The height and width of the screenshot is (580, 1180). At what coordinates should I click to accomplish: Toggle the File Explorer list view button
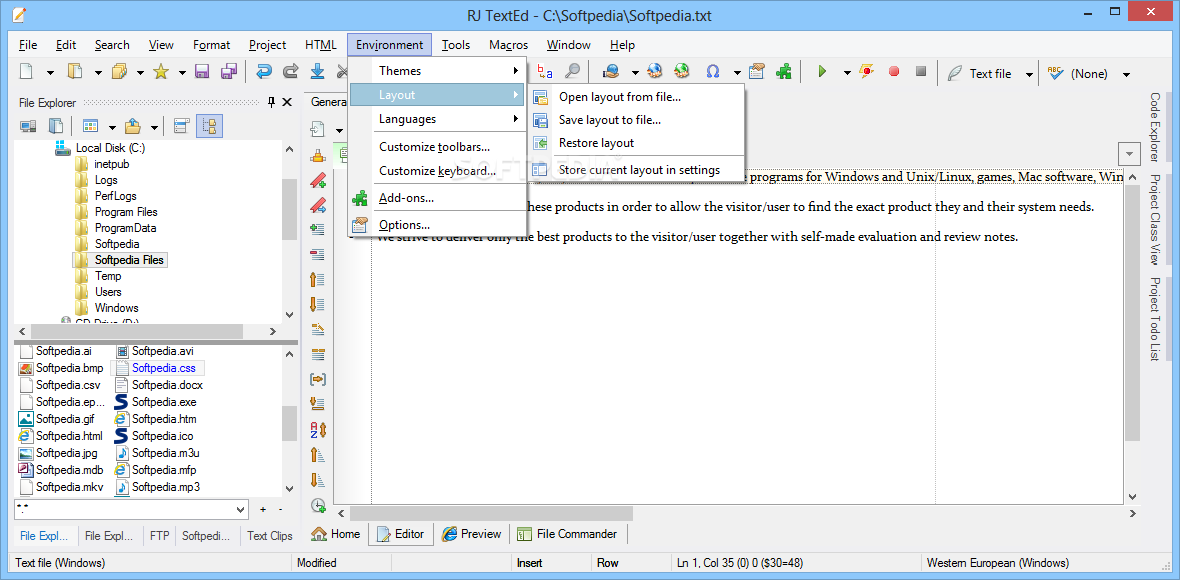point(181,126)
